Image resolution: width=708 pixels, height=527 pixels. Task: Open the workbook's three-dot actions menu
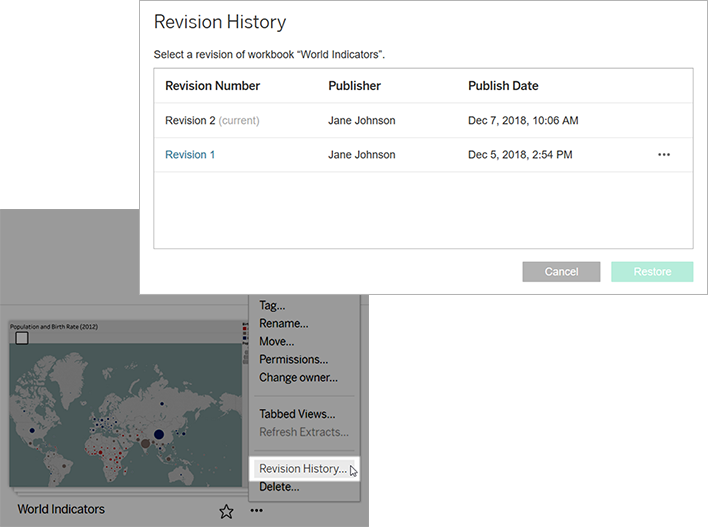coord(256,510)
